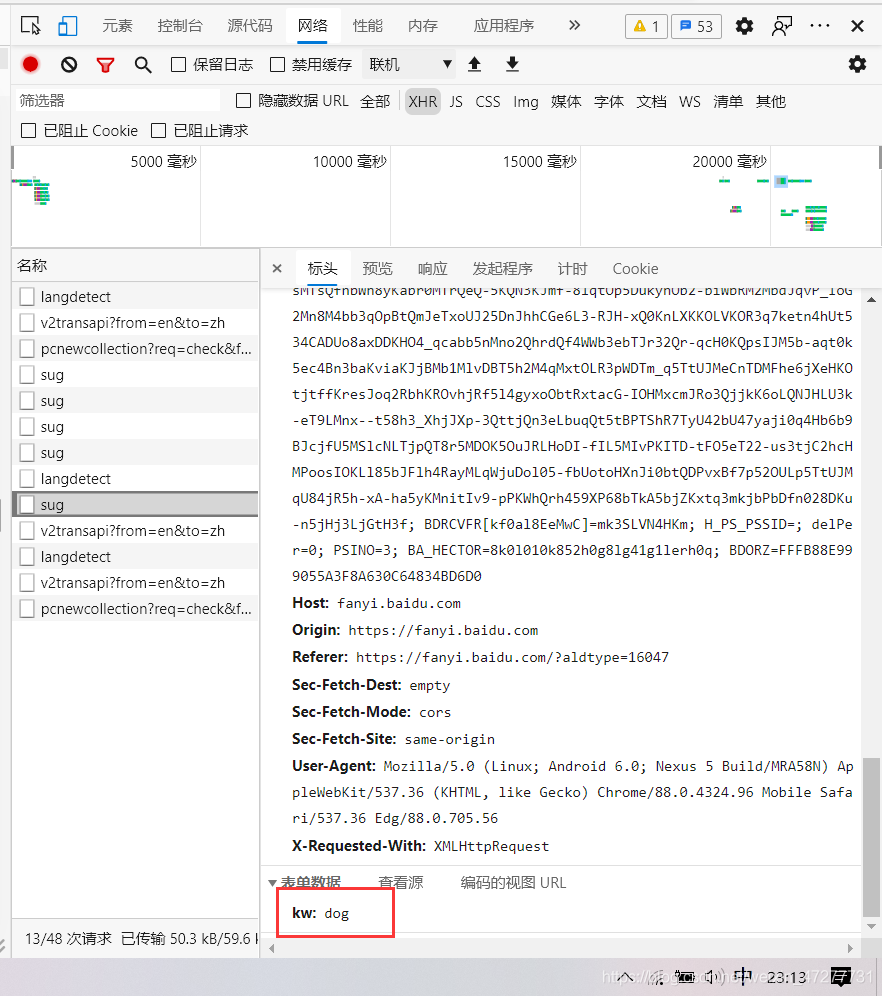
Task: Filter requests by Img
Action: 526,101
